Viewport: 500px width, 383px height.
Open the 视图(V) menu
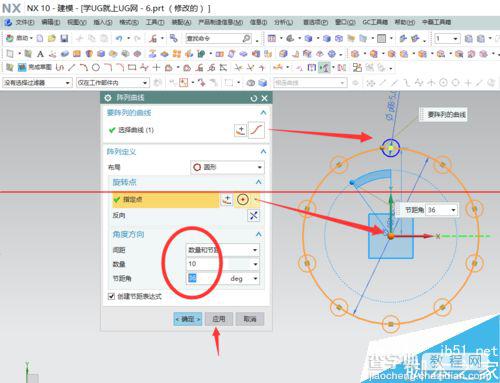pos(77,22)
